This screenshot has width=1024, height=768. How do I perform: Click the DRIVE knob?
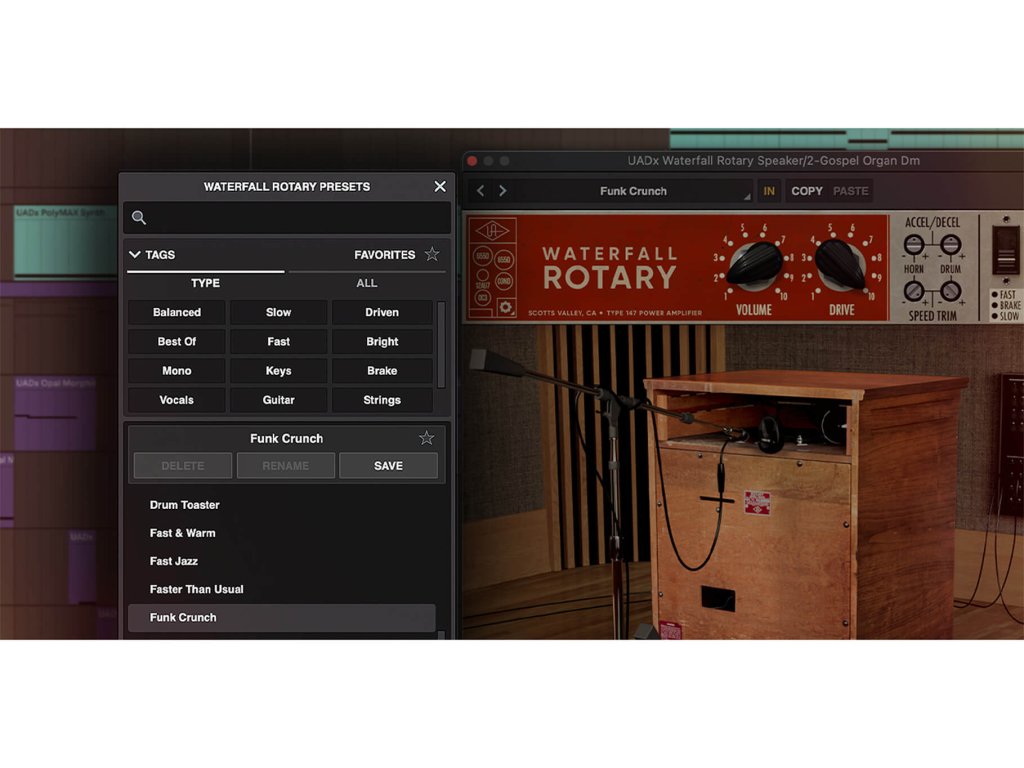point(841,264)
